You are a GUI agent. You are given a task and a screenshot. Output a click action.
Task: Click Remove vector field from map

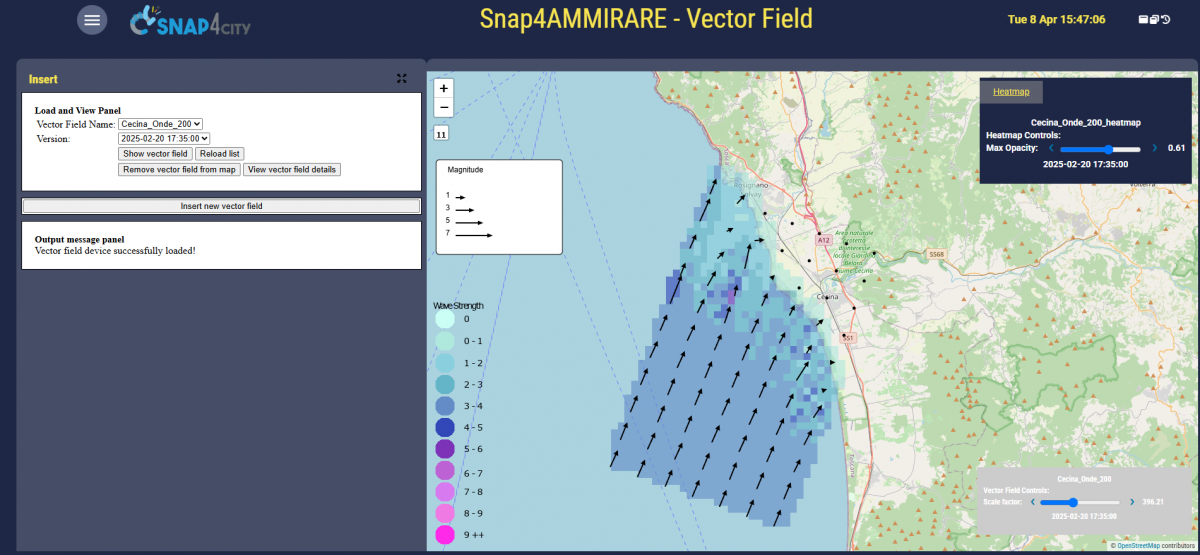point(179,170)
